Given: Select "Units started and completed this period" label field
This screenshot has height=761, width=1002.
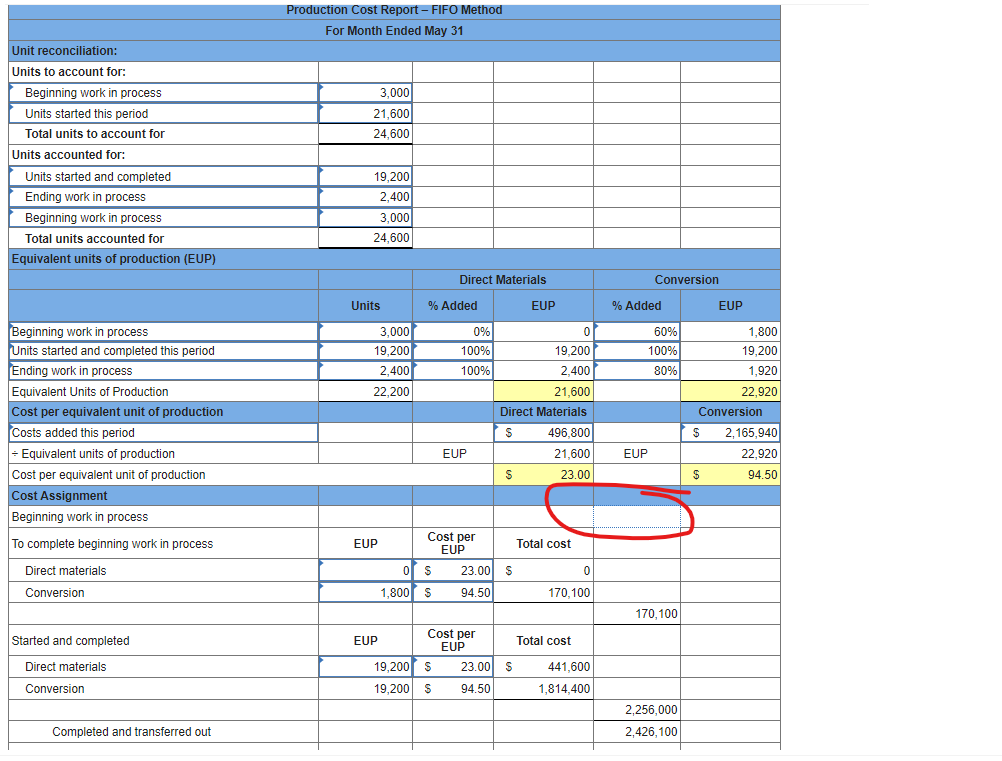Looking at the screenshot, I should click(164, 351).
